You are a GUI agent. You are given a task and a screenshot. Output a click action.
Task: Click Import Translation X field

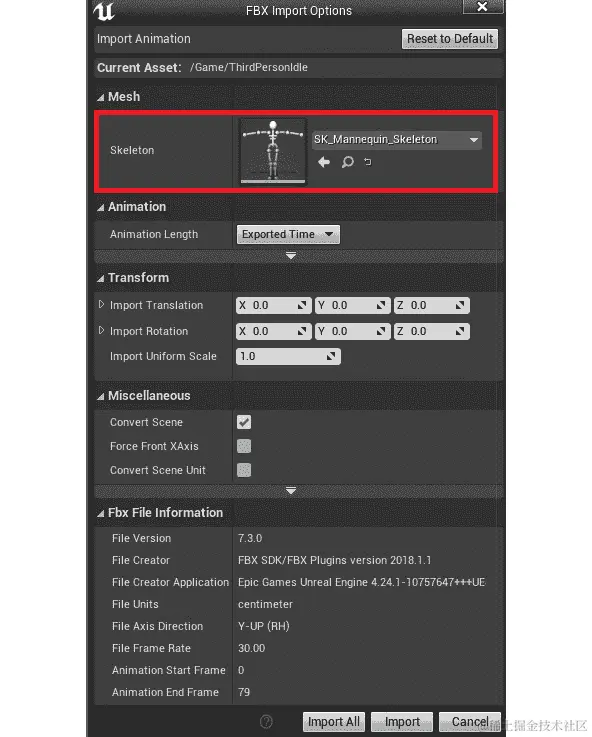tap(273, 306)
